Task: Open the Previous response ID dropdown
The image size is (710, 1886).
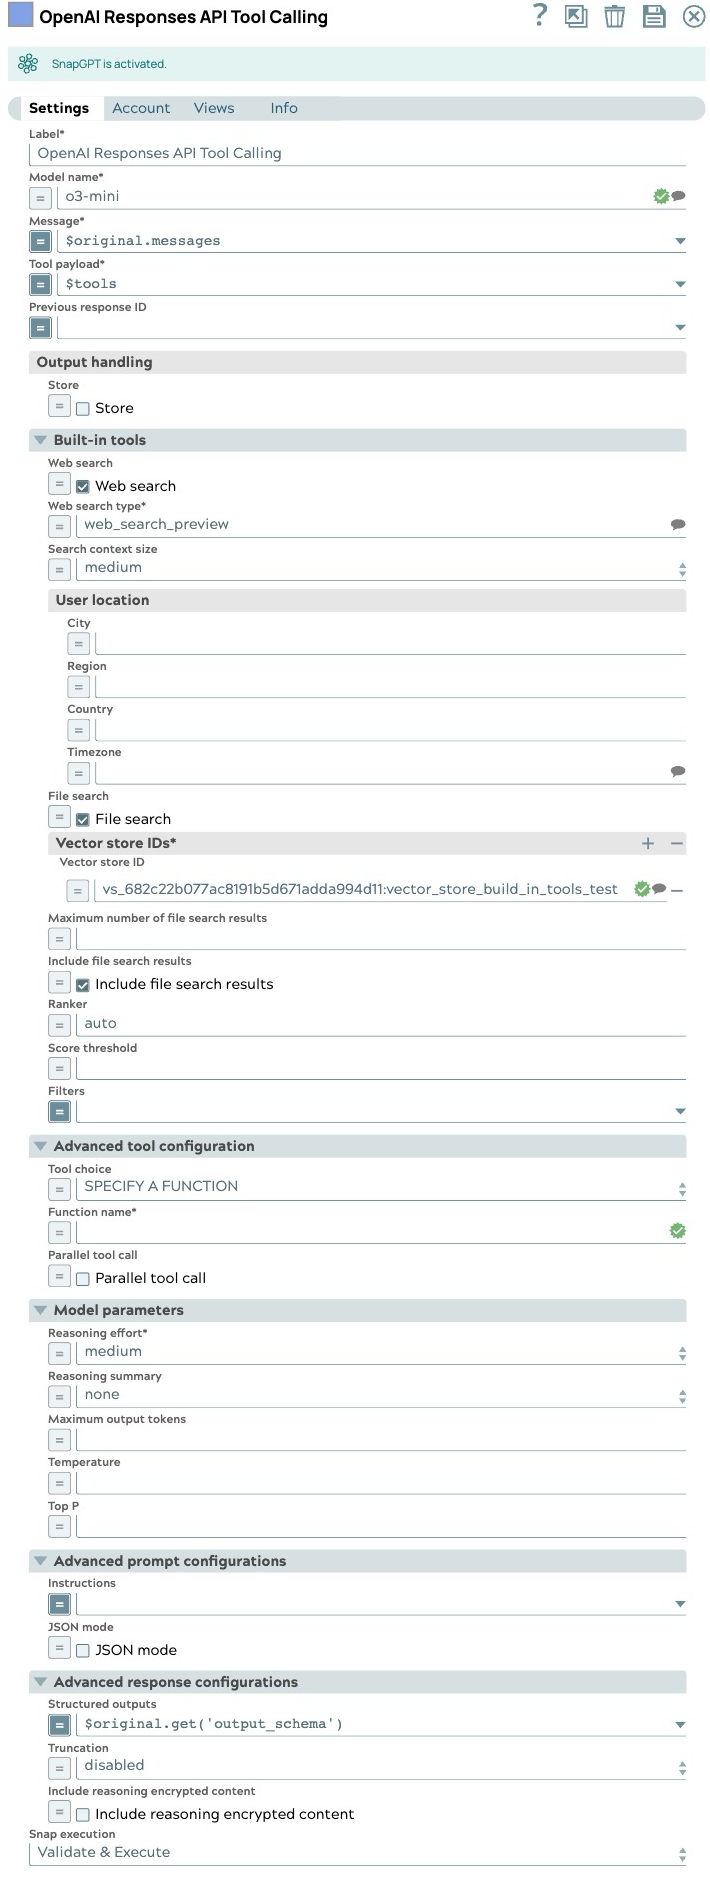Action: pos(679,327)
